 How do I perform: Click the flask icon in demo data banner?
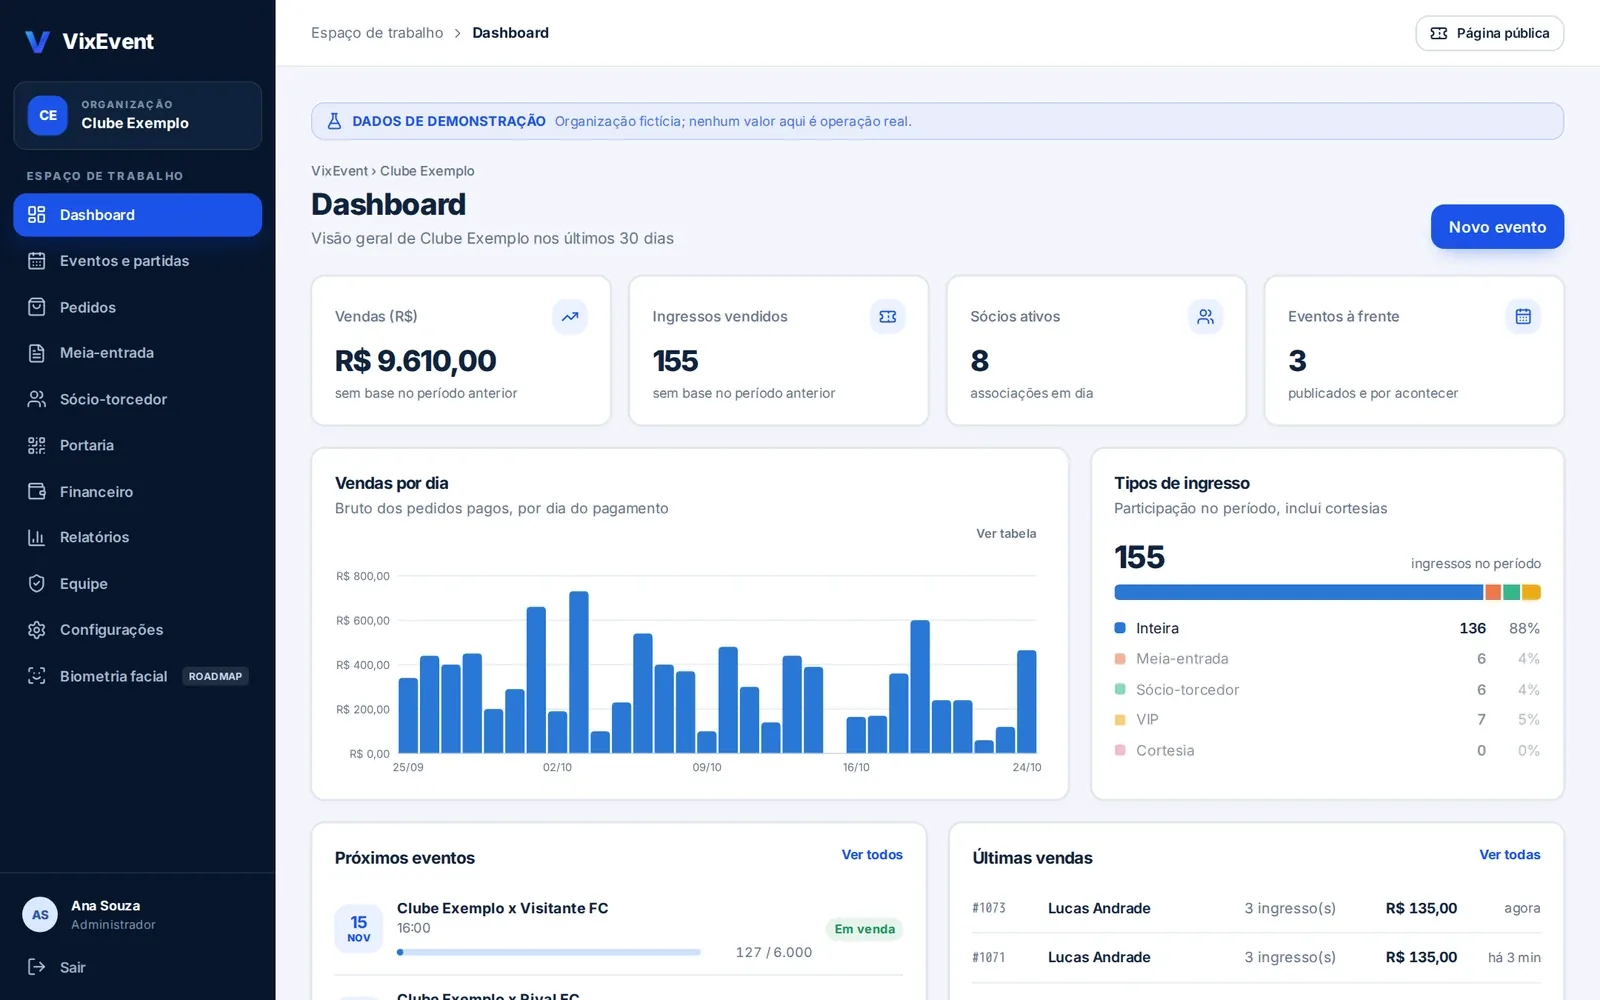tap(335, 121)
